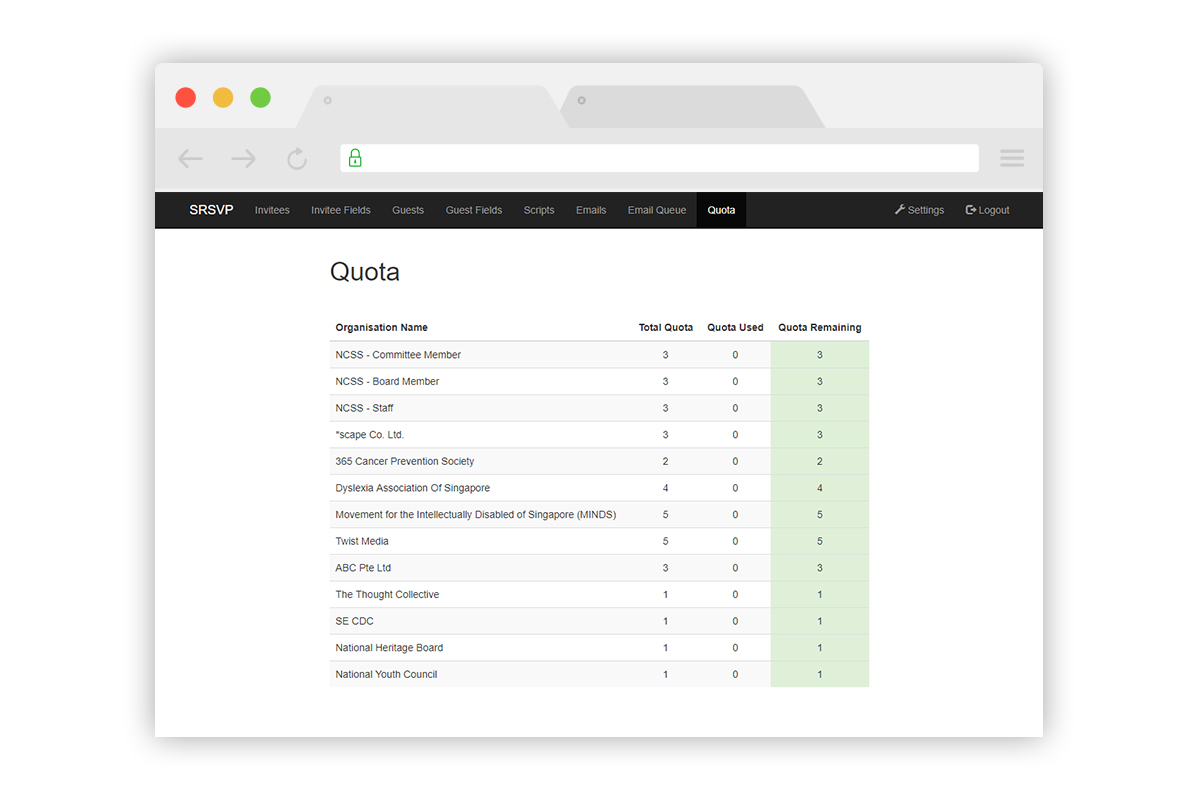The height and width of the screenshot is (800, 1200).
Task: Select the NCSS - Staff row
Action: pos(599,408)
